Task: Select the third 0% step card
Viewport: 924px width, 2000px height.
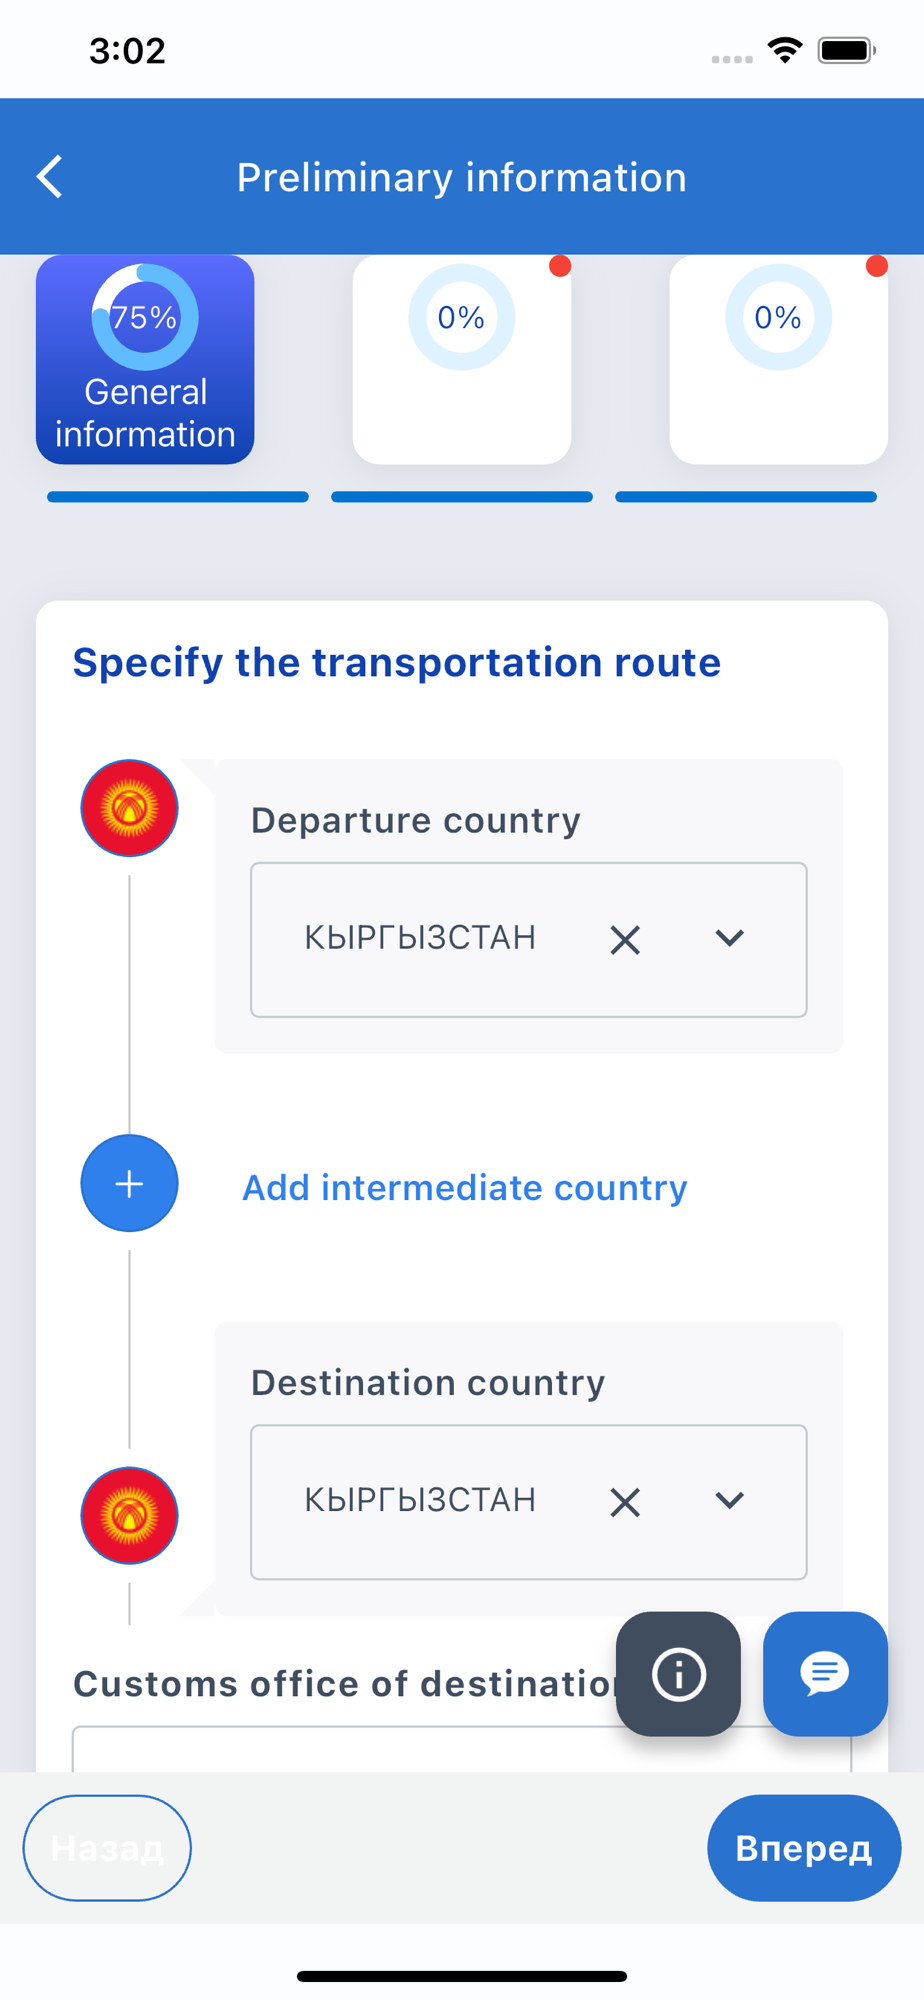Action: 778,359
